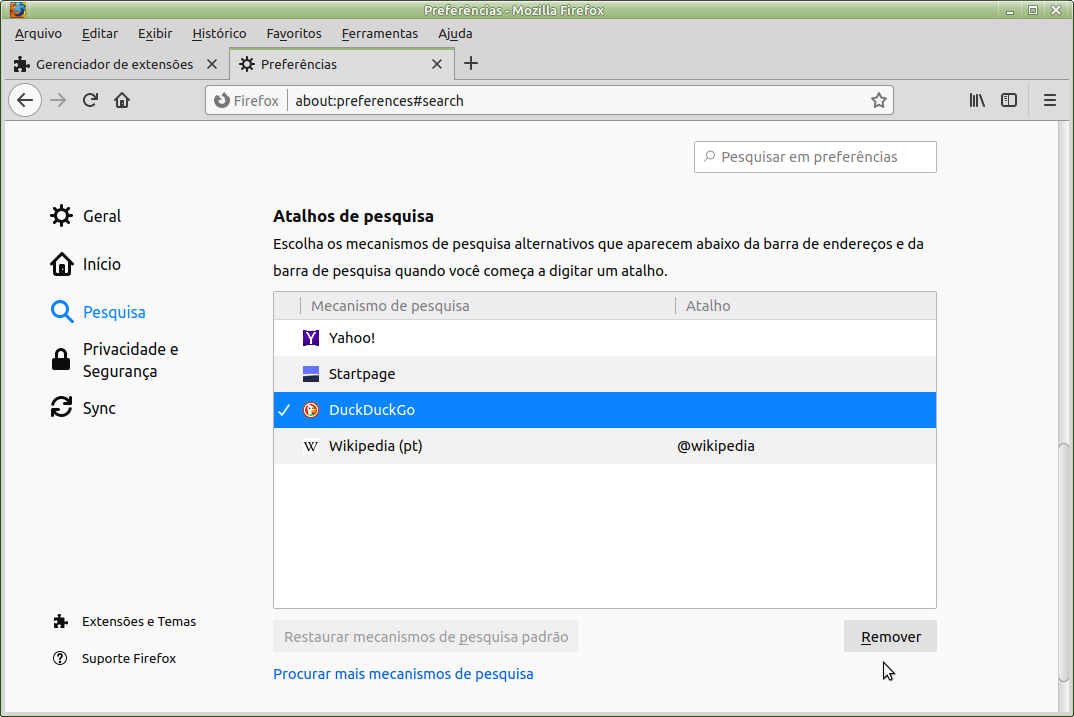The width and height of the screenshot is (1074, 717).
Task: Select the Pesquisa magnifier icon category
Action: (62, 312)
